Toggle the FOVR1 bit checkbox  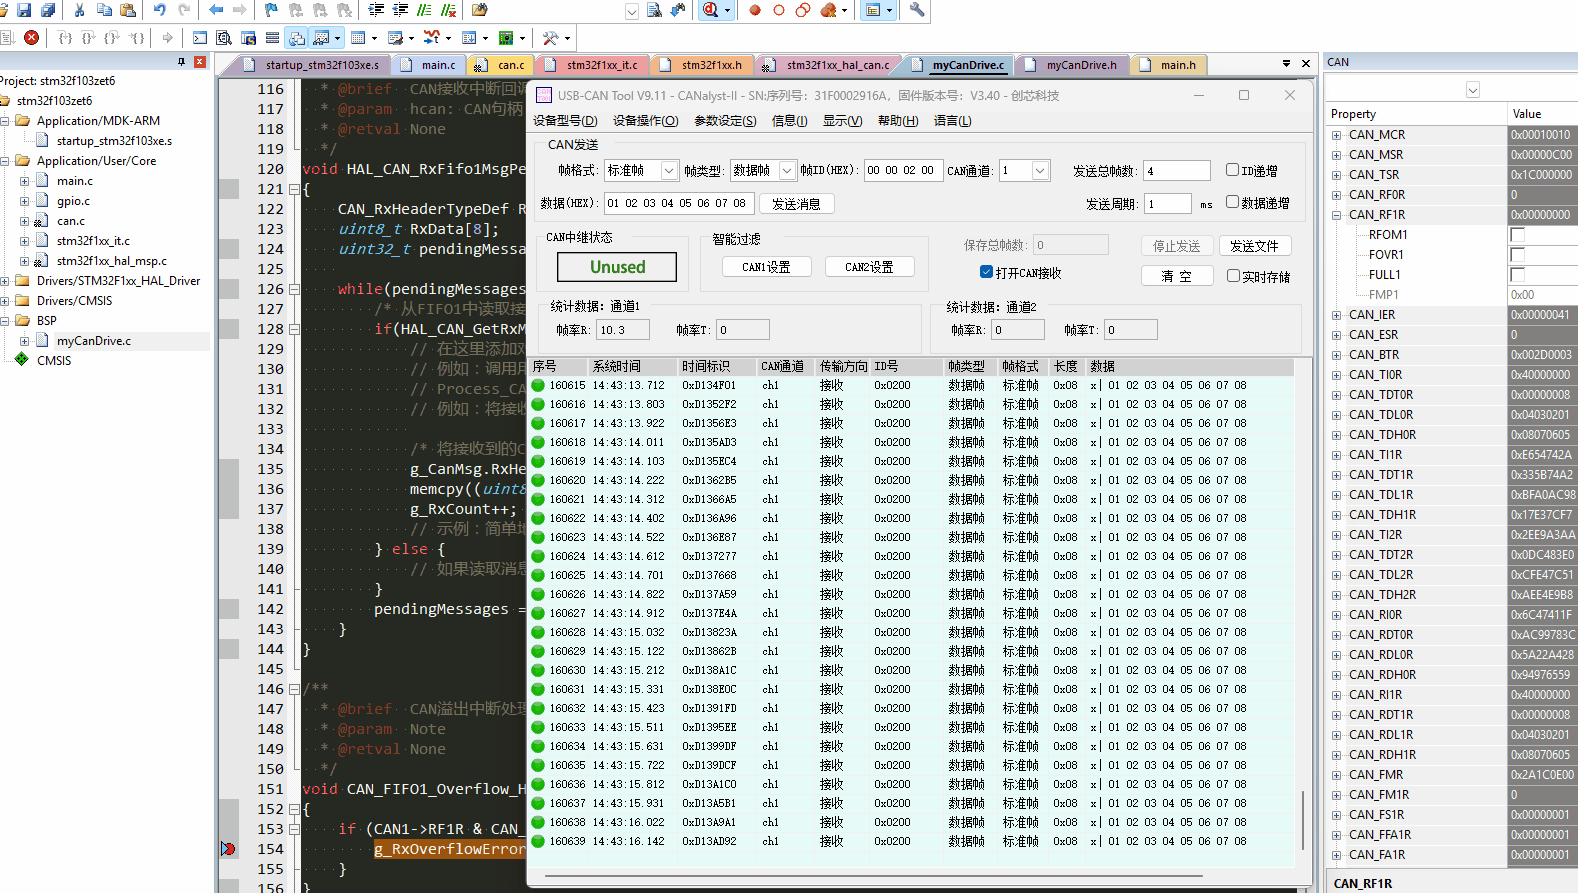pos(1517,255)
